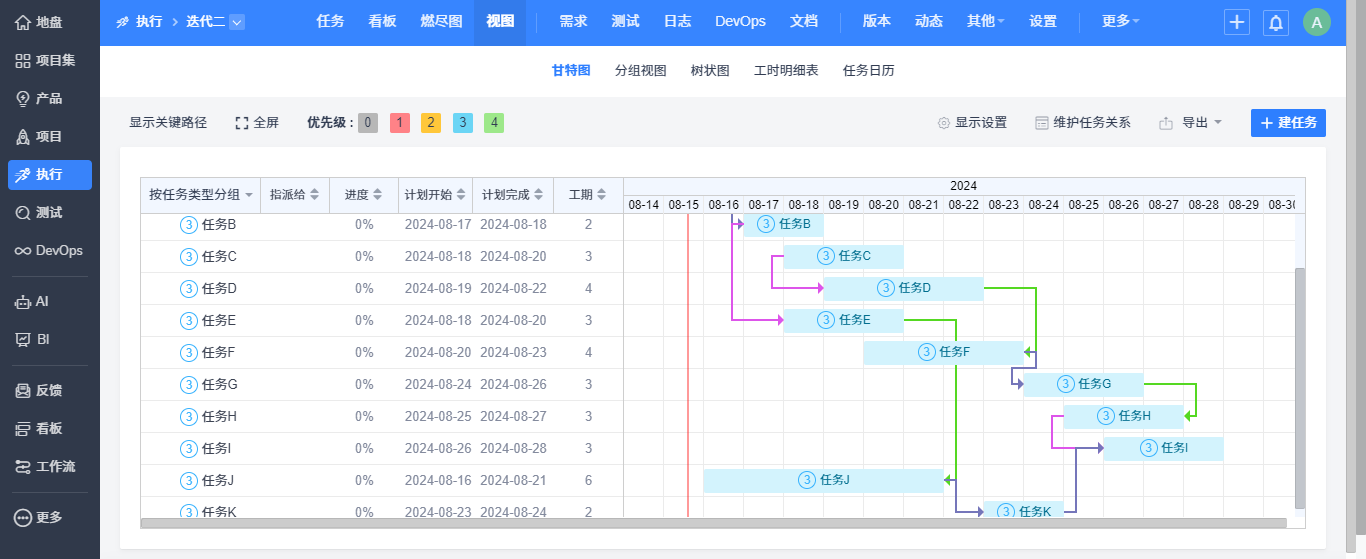The width and height of the screenshot is (1366, 559).
Task: Select the 工时明细表 sub-tab
Action: pyautogui.click(x=786, y=71)
